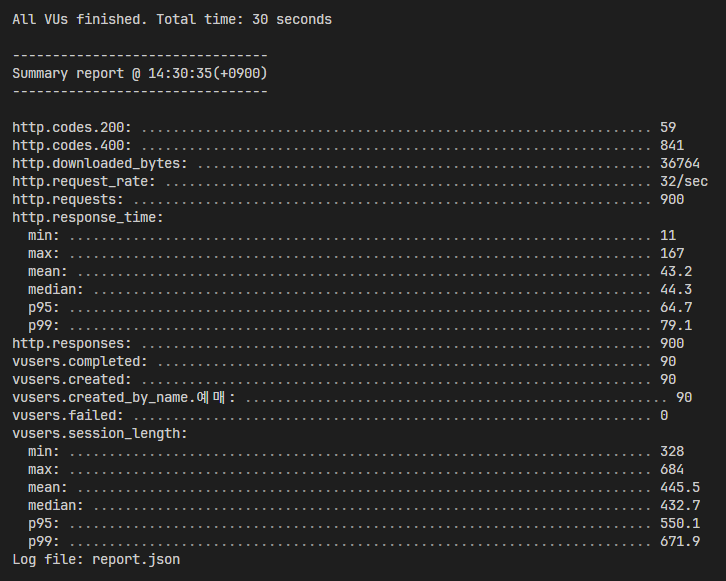The height and width of the screenshot is (581, 726).
Task: Click the http.codes.400 value 841
Action: [672, 145]
